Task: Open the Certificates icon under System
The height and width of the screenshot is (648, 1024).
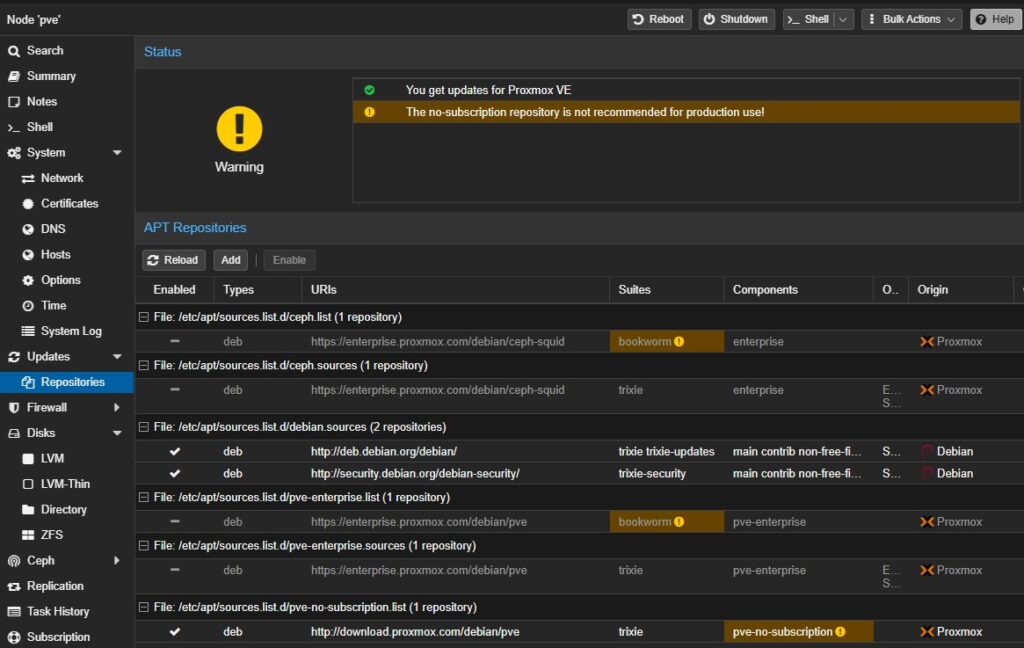Action: [28, 204]
